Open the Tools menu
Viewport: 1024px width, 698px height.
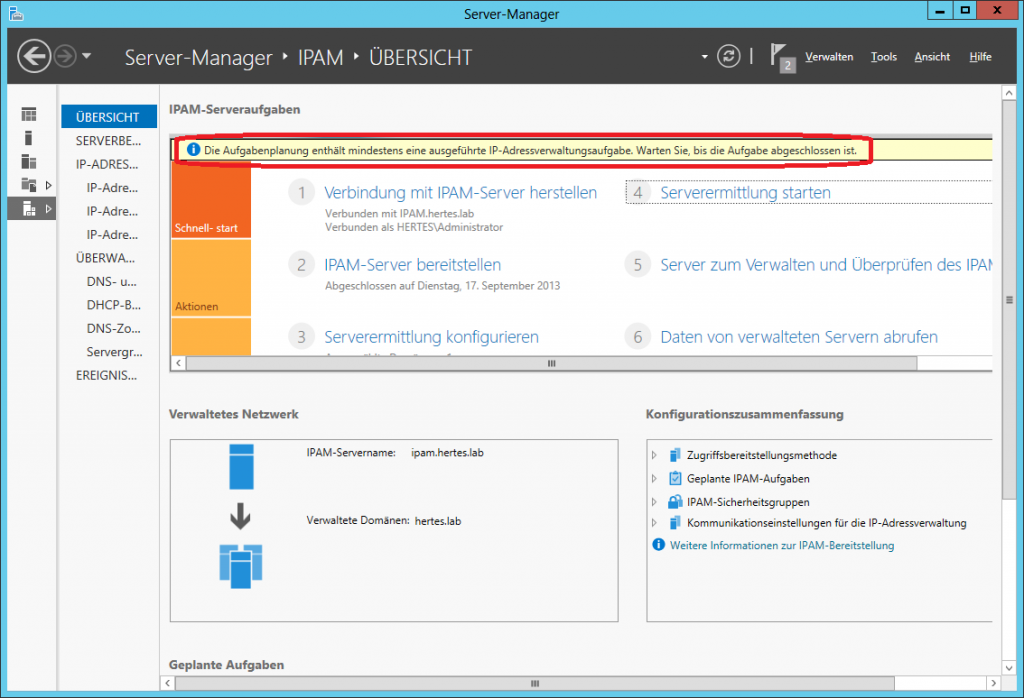pyautogui.click(x=883, y=57)
